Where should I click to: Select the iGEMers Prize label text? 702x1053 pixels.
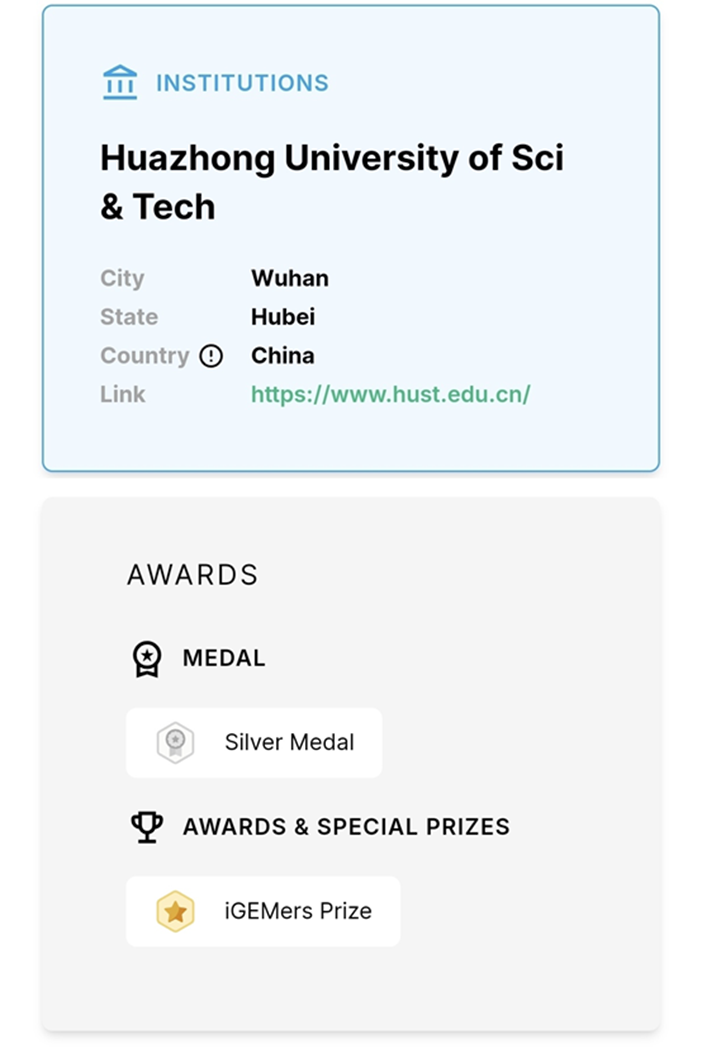[x=298, y=911]
